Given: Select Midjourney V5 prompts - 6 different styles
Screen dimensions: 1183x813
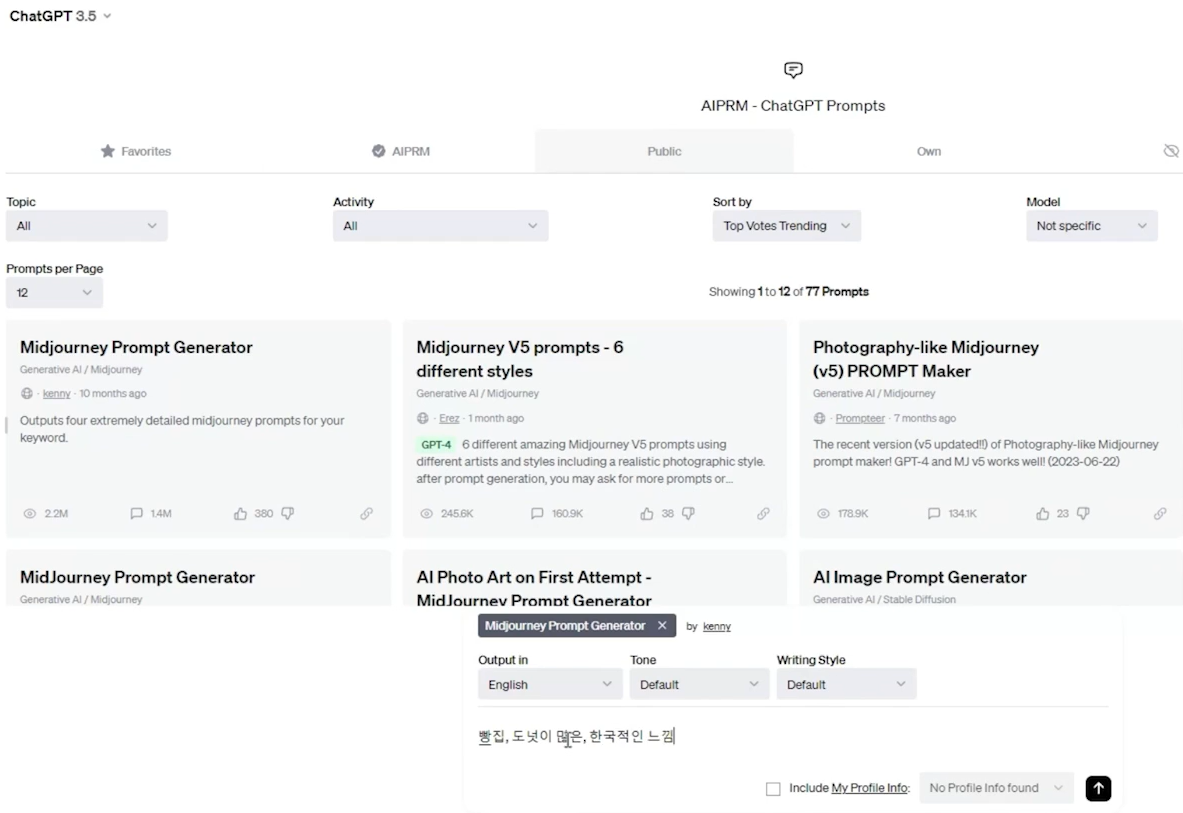Looking at the screenshot, I should (x=520, y=359).
